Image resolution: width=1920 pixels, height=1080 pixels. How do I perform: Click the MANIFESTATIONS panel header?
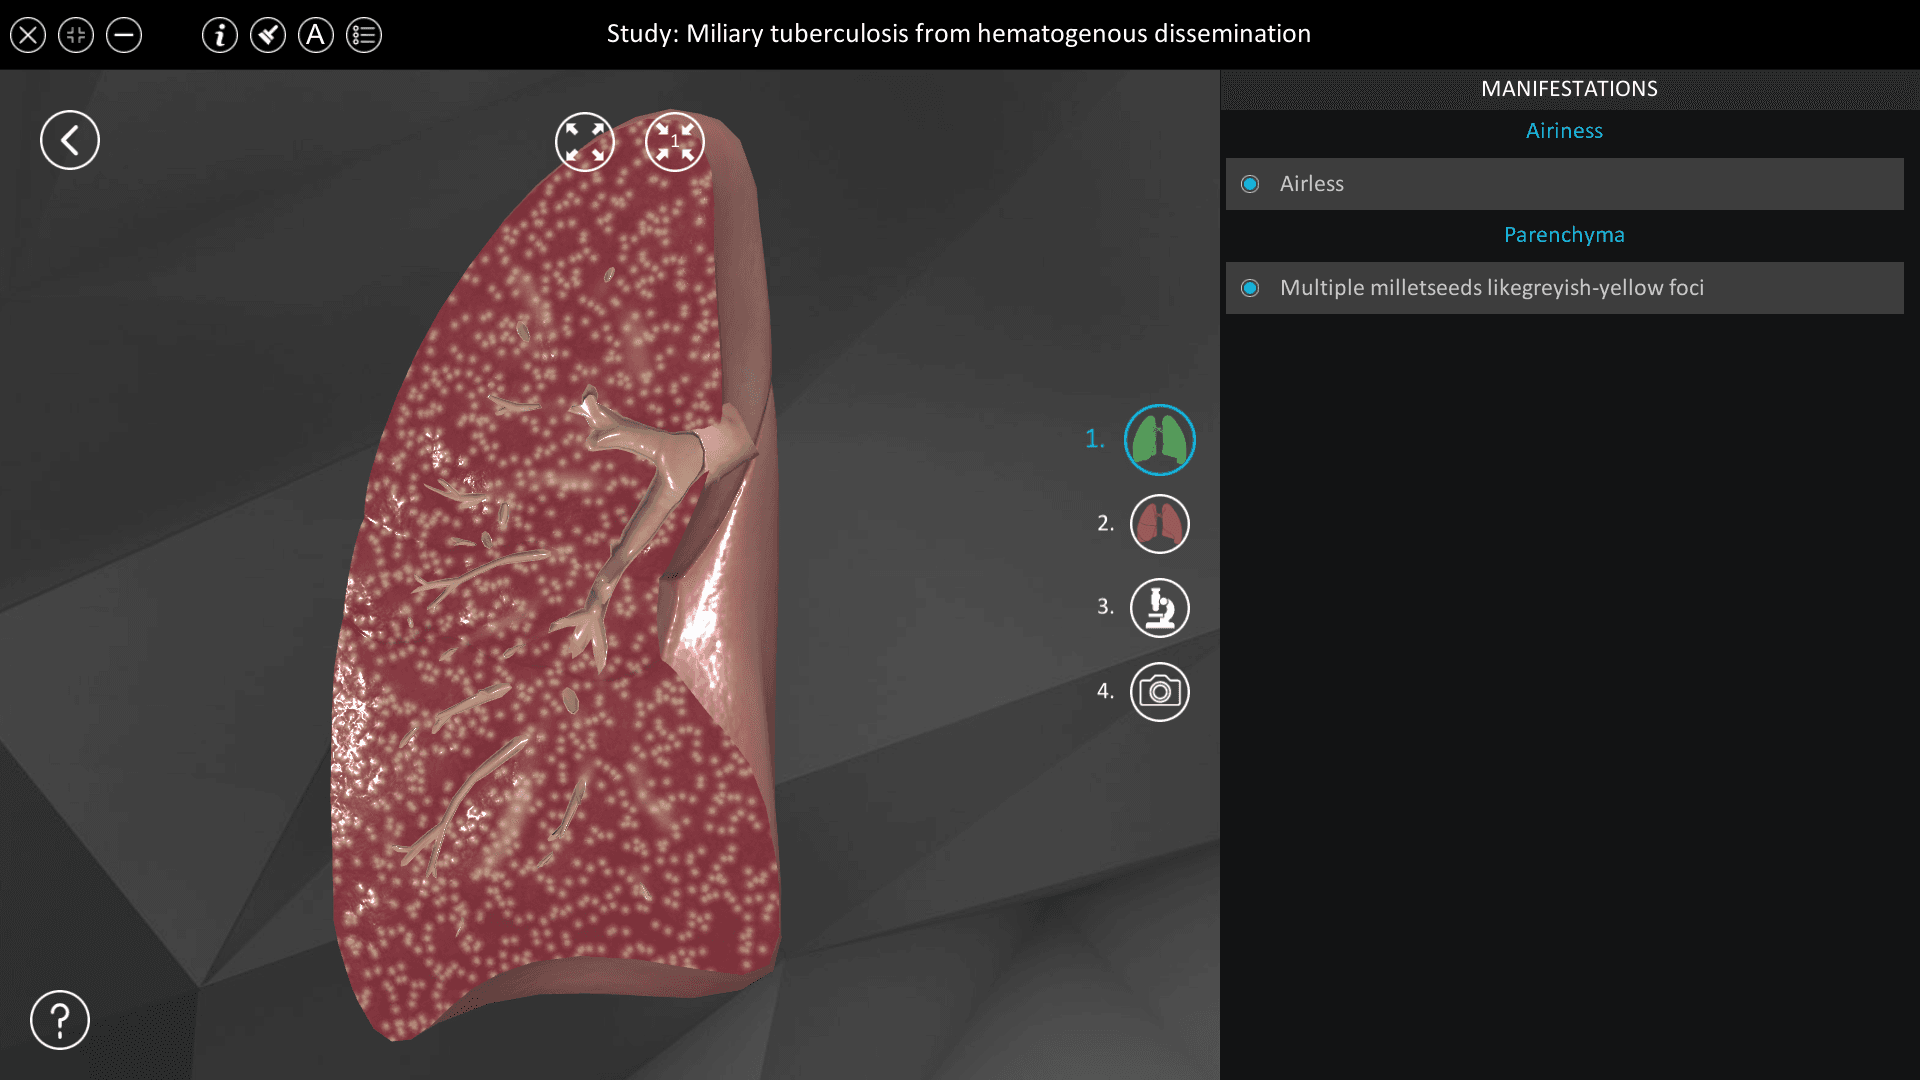1569,89
